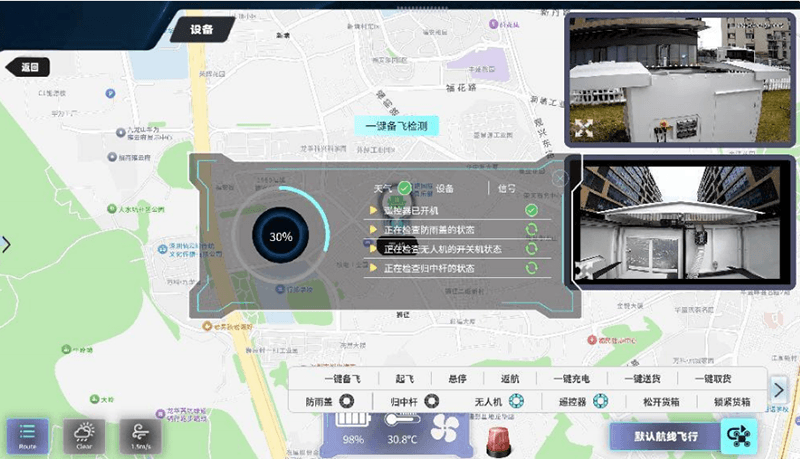Click refresh icon for 归中杆 status check
This screenshot has height=459, width=800.
(x=531, y=268)
